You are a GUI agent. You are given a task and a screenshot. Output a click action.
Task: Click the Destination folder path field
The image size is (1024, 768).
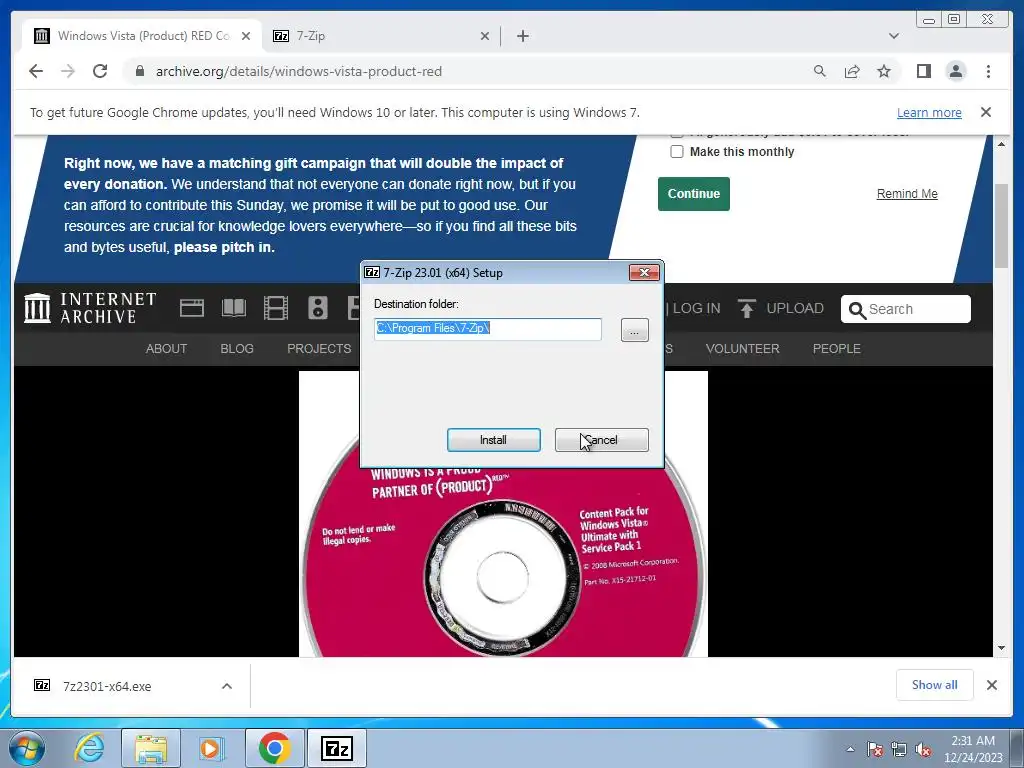click(x=488, y=328)
